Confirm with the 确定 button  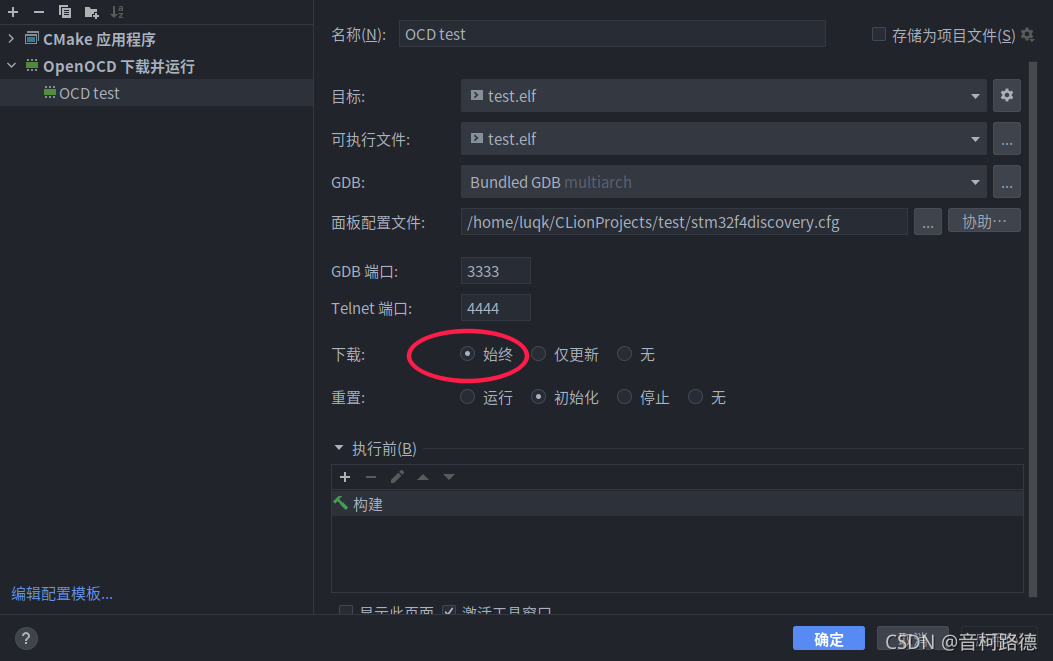[829, 639]
